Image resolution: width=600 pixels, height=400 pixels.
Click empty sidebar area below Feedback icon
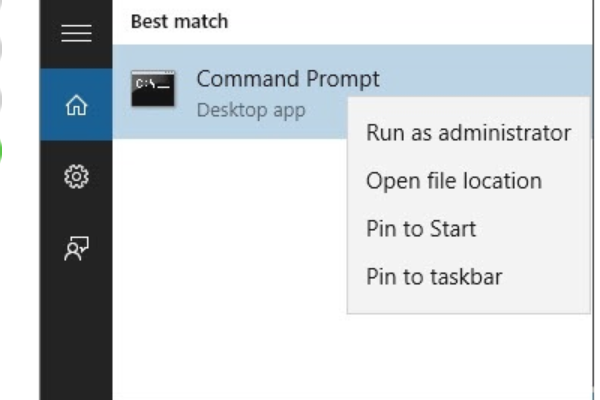76,330
